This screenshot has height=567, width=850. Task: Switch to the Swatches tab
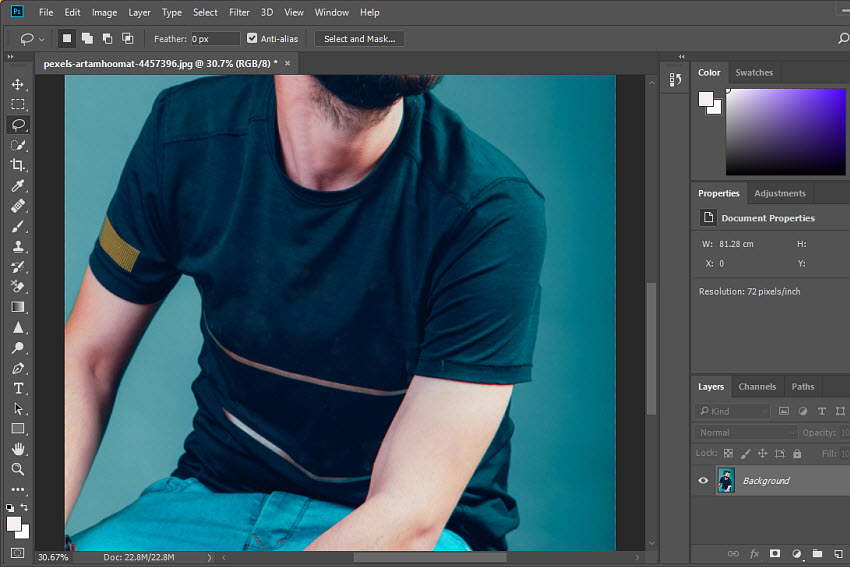pyautogui.click(x=754, y=73)
